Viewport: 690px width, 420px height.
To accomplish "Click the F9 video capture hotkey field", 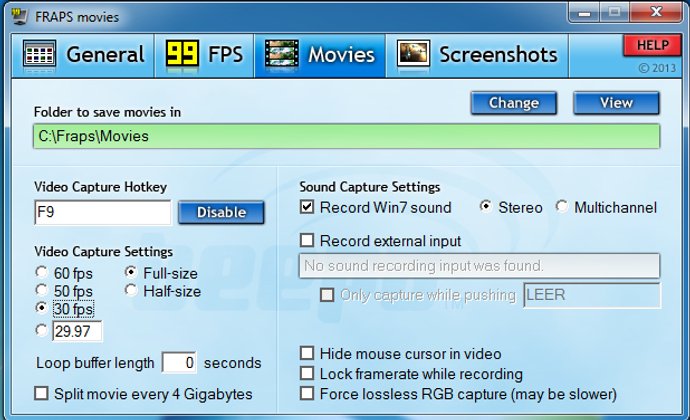I will (x=103, y=212).
